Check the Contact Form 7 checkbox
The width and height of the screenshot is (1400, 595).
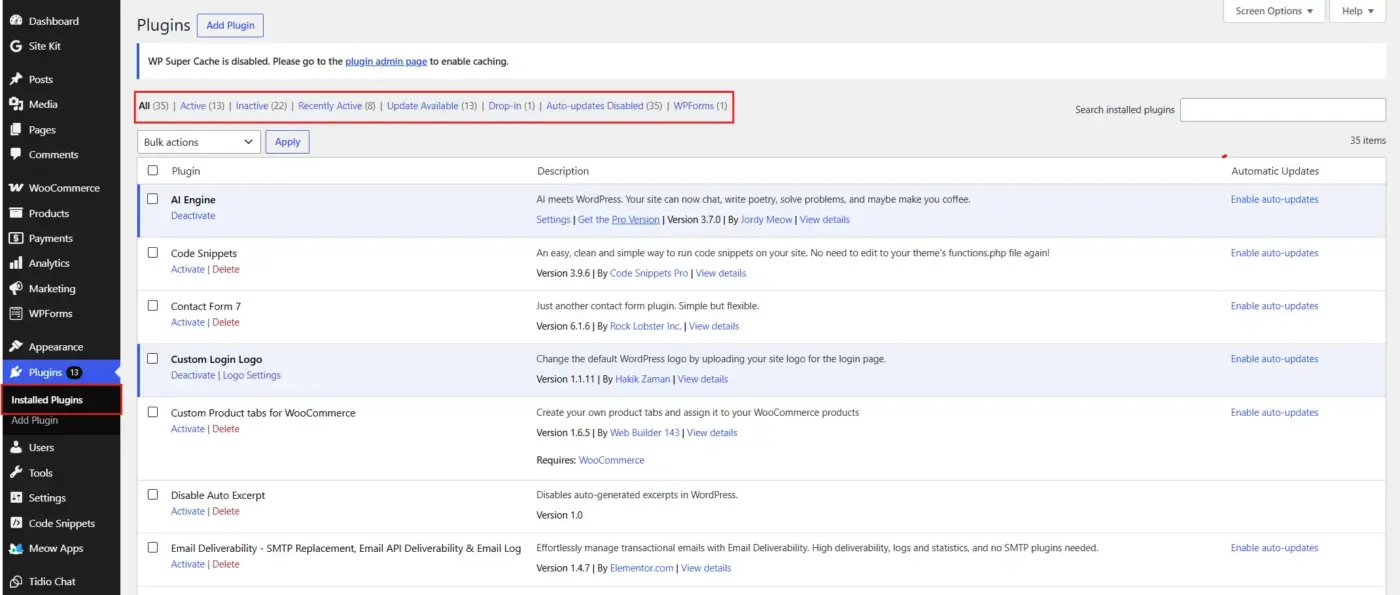click(x=153, y=305)
